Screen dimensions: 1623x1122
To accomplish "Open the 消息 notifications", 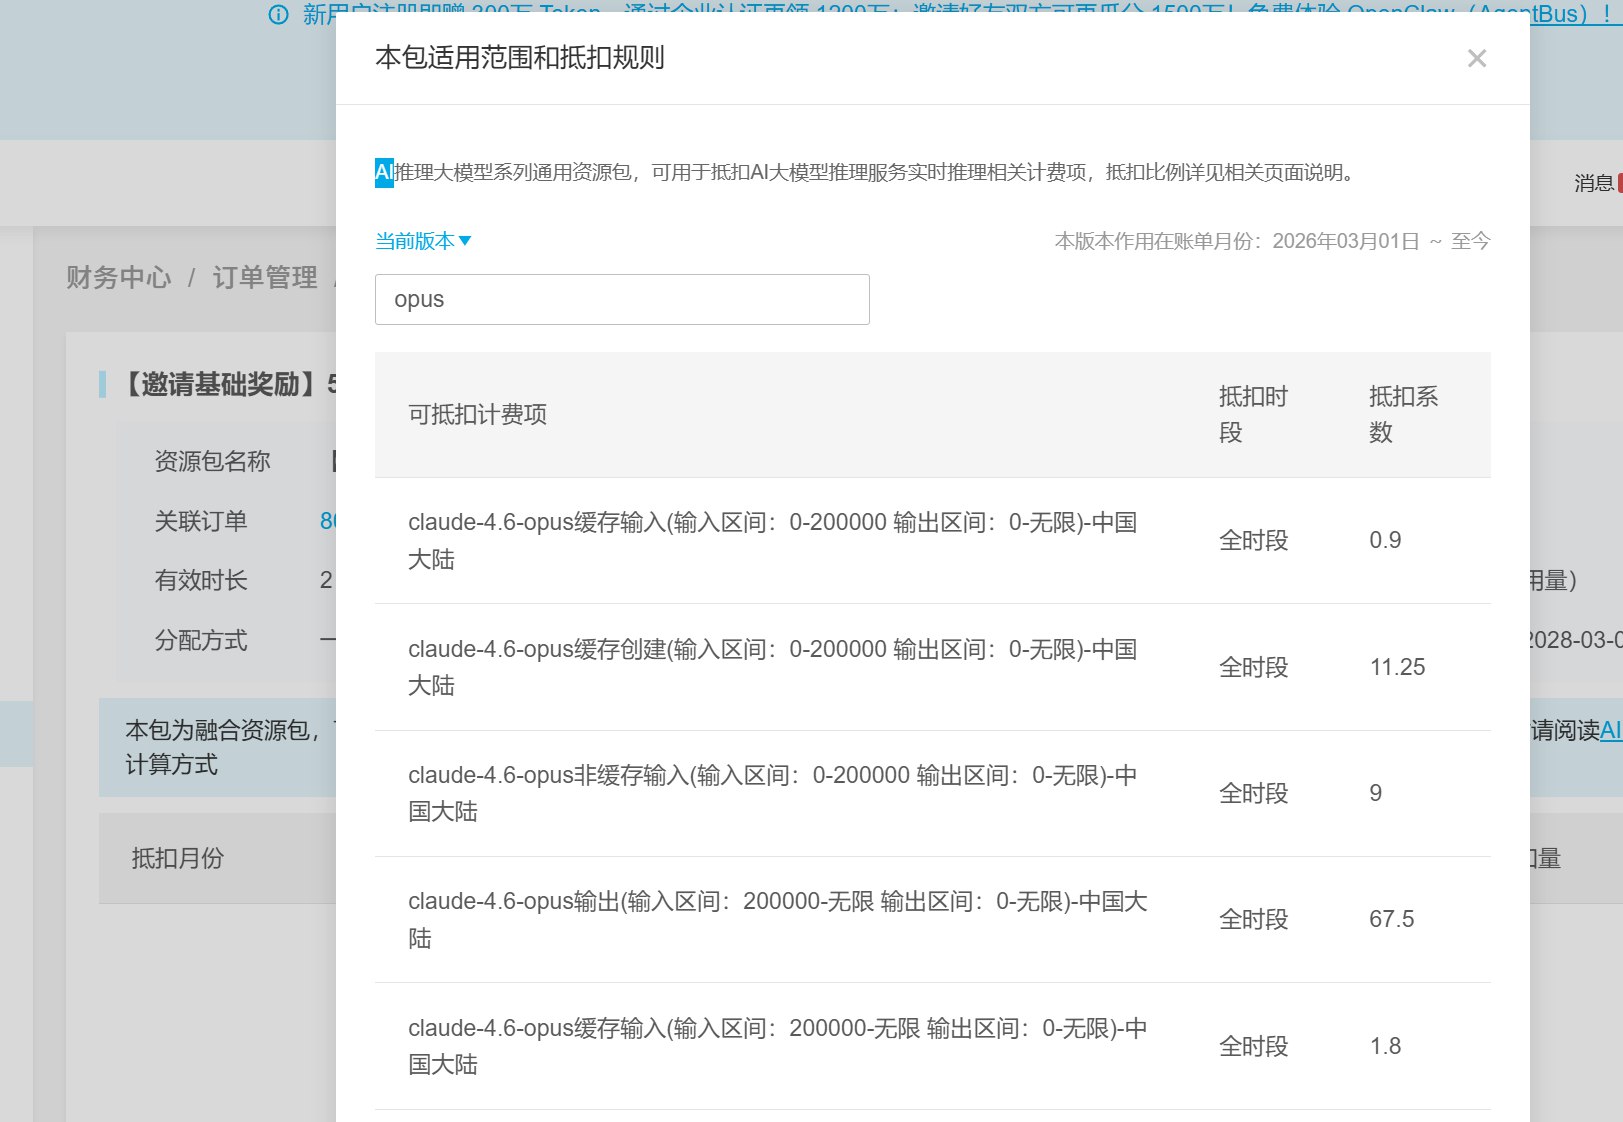I will pos(1594,183).
